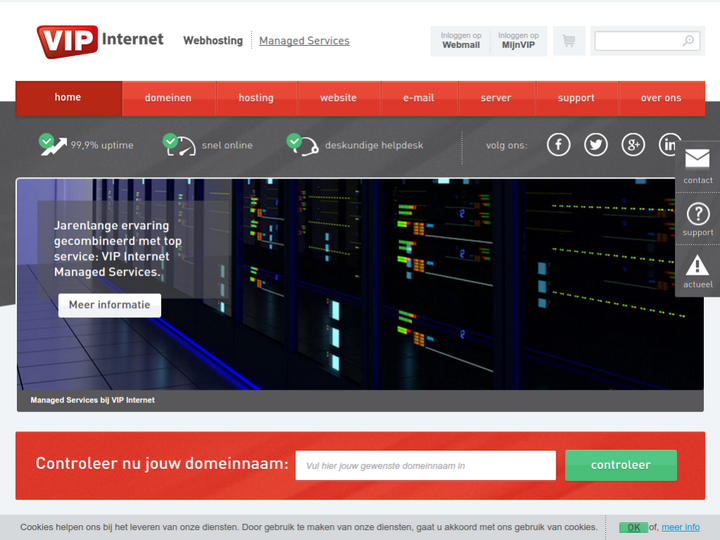The height and width of the screenshot is (540, 720).
Task: Open the shopping cart icon
Action: 569,41
